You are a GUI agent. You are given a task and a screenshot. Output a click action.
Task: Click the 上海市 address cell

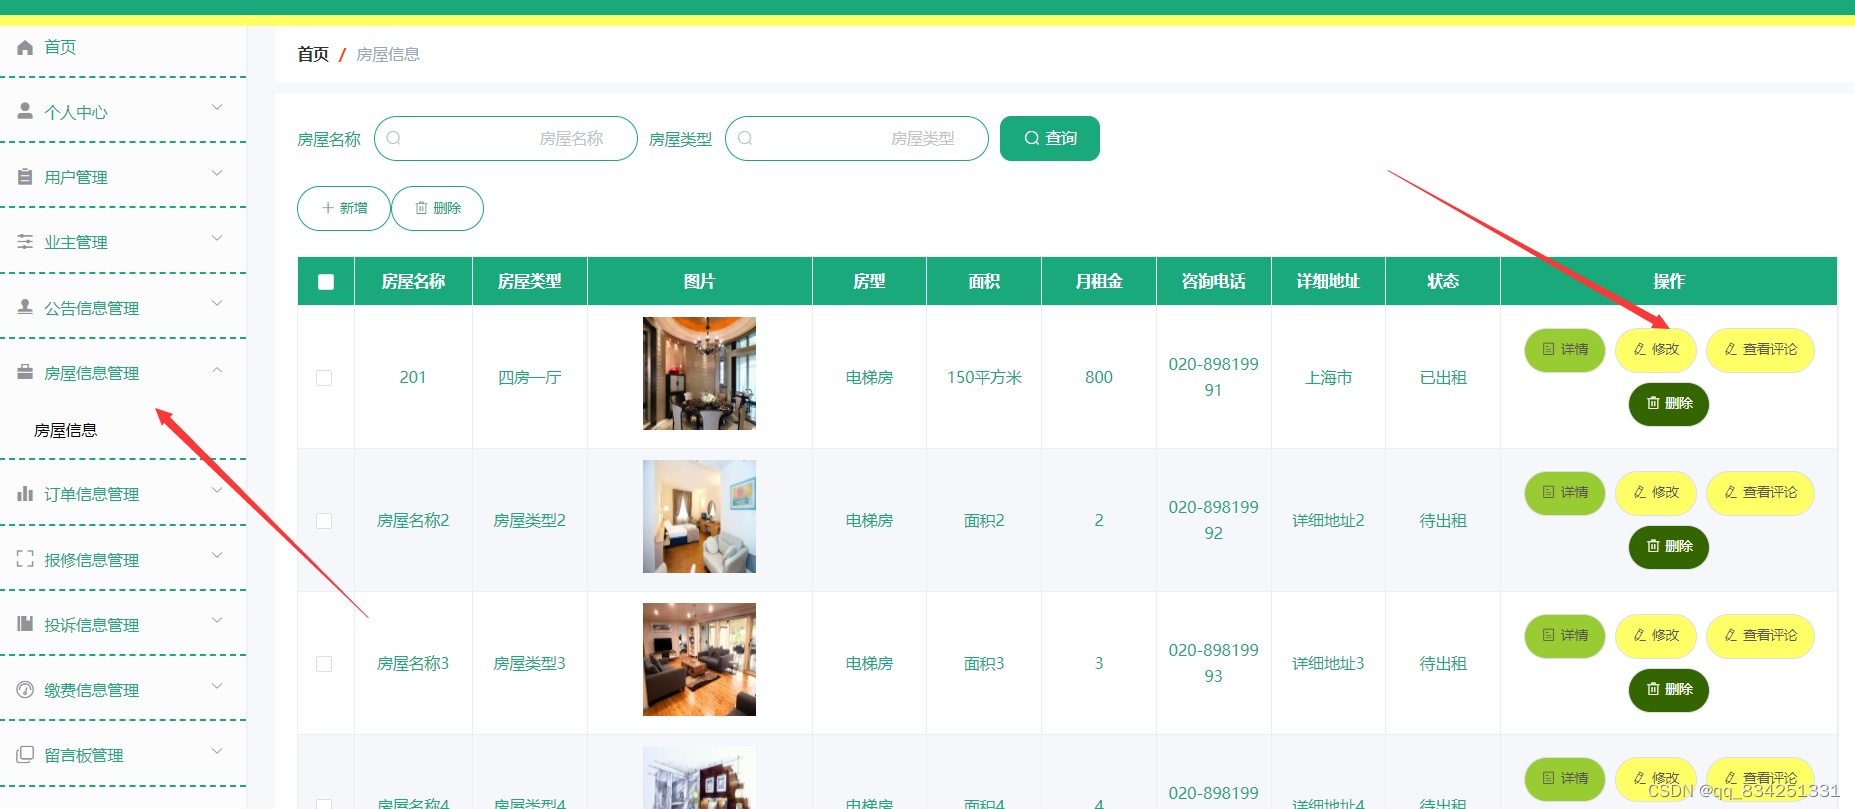1328,377
